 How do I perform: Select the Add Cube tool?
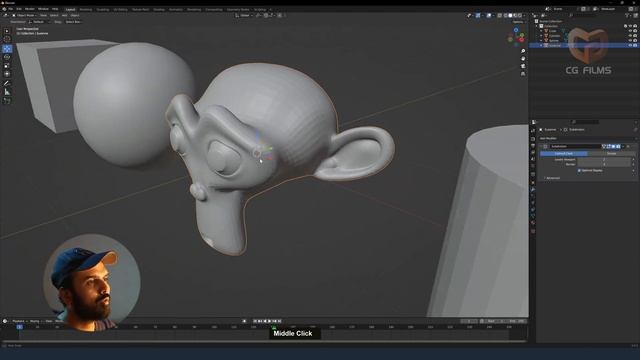coord(7,100)
